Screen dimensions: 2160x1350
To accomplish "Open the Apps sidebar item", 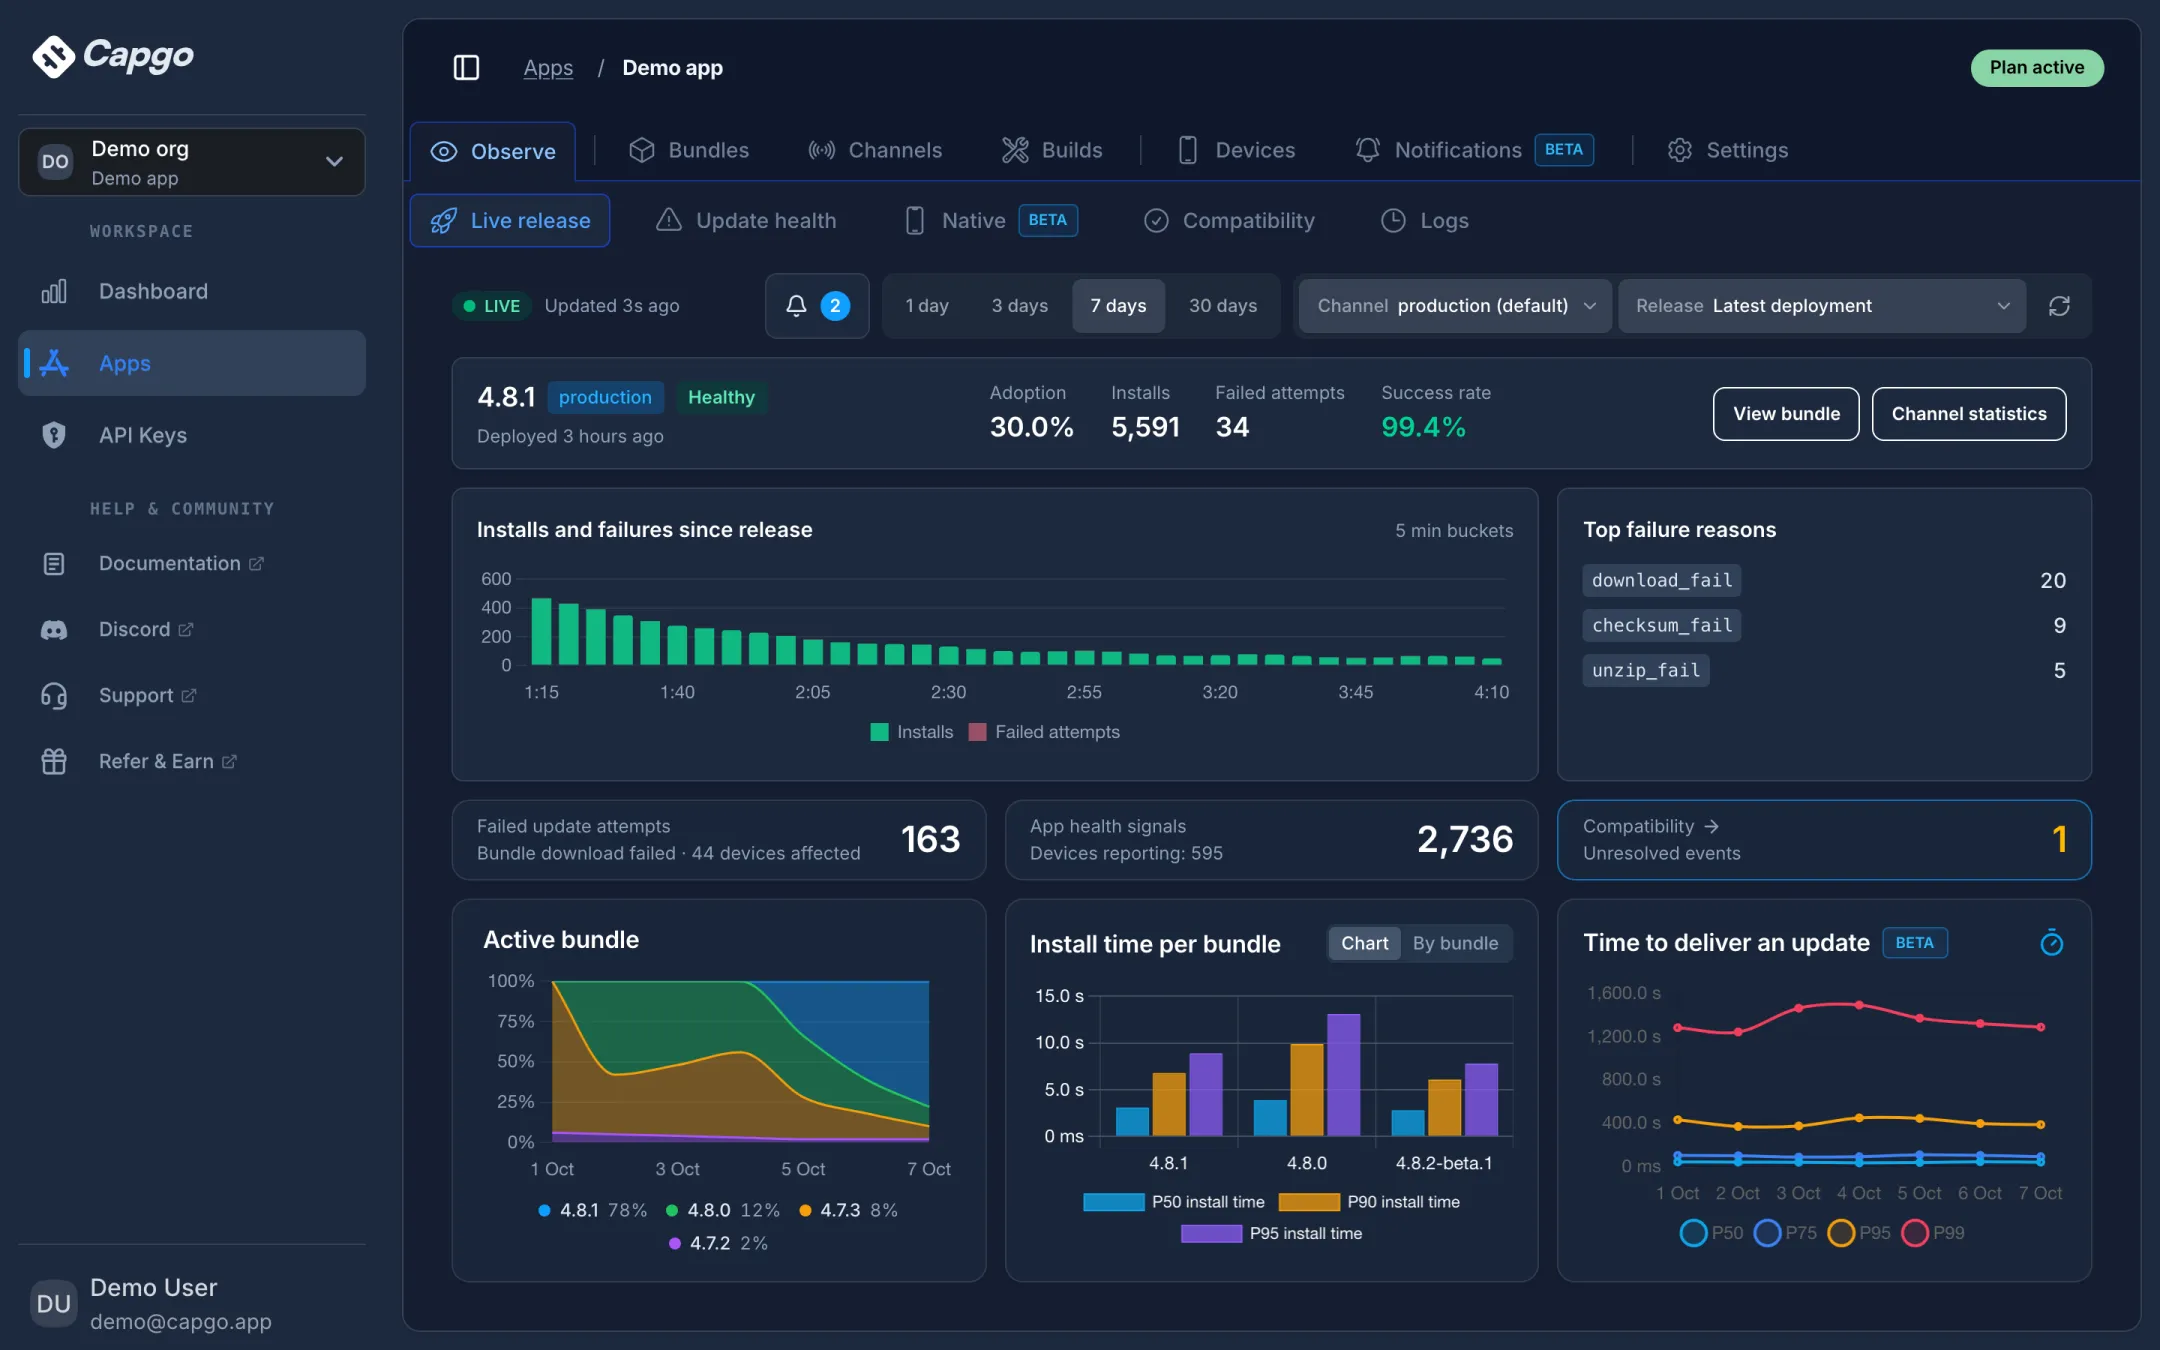I will pyautogui.click(x=192, y=363).
